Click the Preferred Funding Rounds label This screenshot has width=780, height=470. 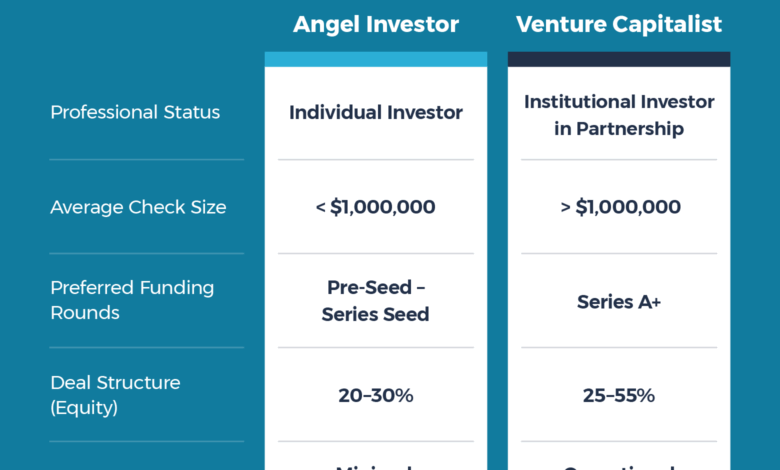pos(132,300)
